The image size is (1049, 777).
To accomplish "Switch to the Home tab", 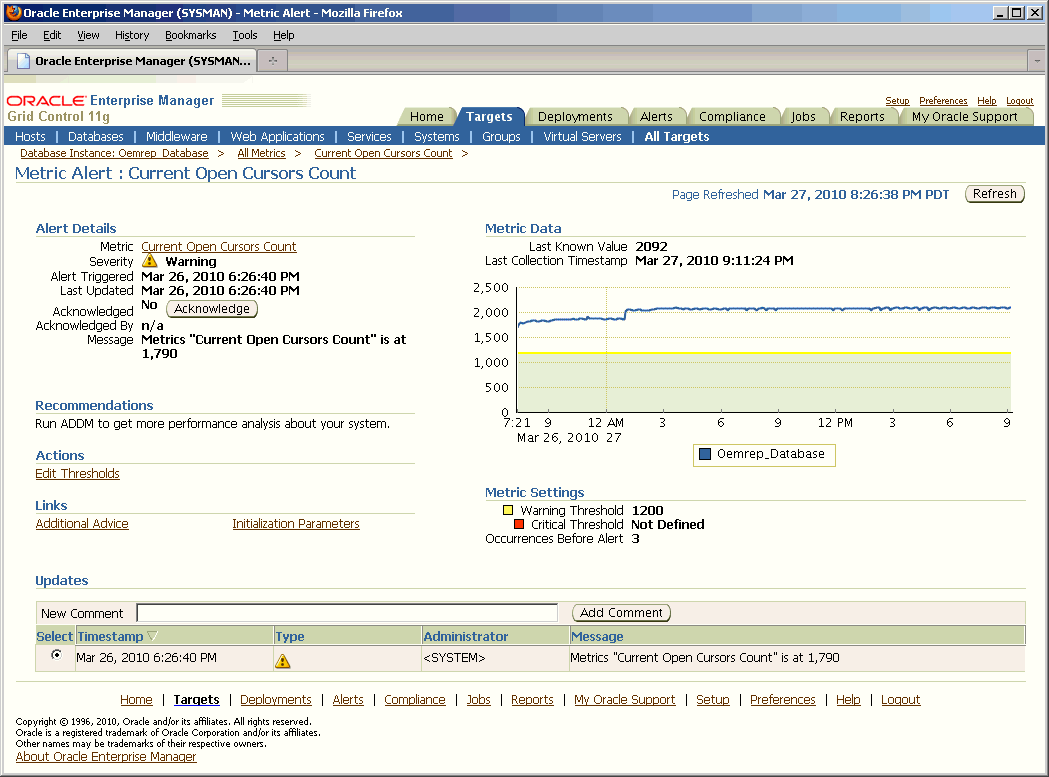I will pyautogui.click(x=427, y=116).
